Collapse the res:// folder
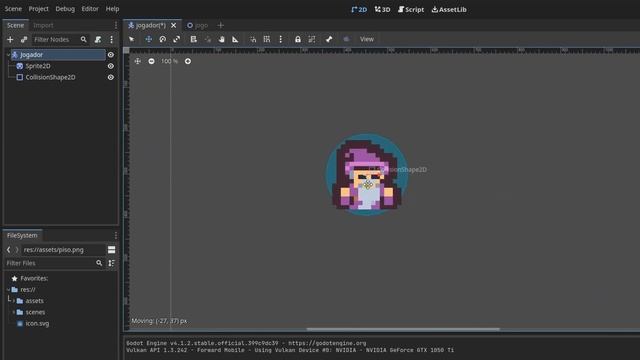 coord(8,289)
